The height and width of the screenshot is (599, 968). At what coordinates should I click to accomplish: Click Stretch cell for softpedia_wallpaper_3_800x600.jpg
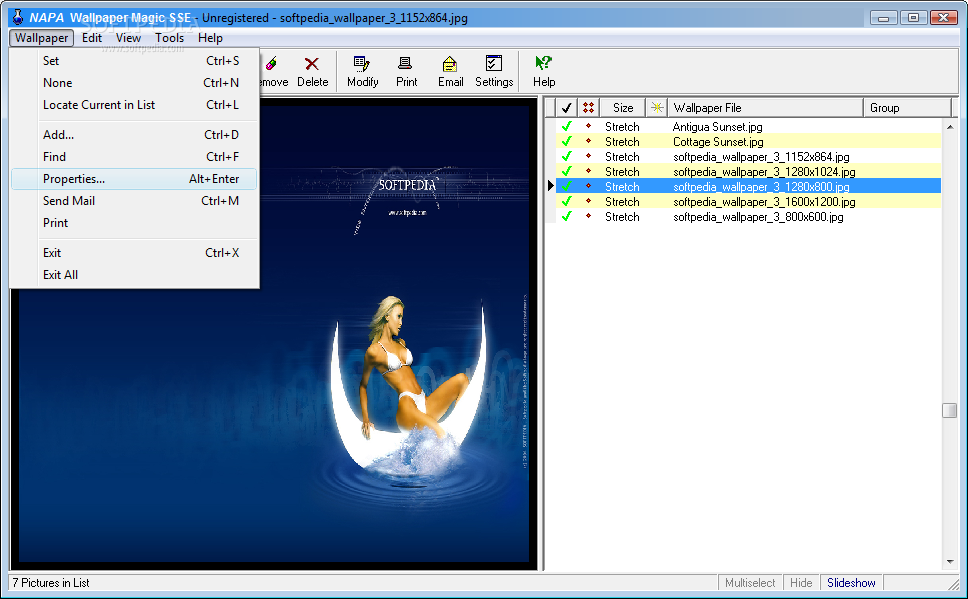click(x=622, y=217)
